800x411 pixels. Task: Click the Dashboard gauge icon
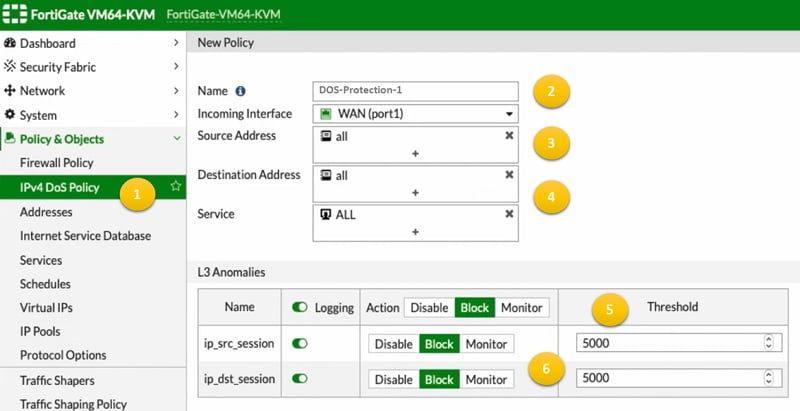click(x=10, y=43)
